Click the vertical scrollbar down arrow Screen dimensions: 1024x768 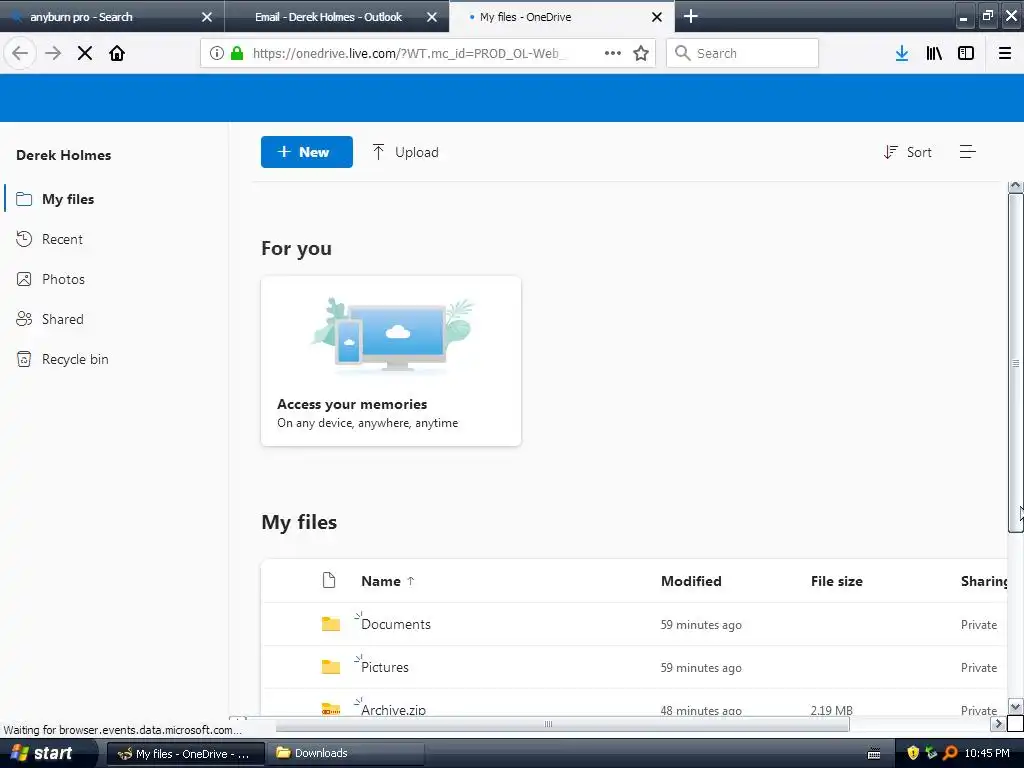(1016, 707)
